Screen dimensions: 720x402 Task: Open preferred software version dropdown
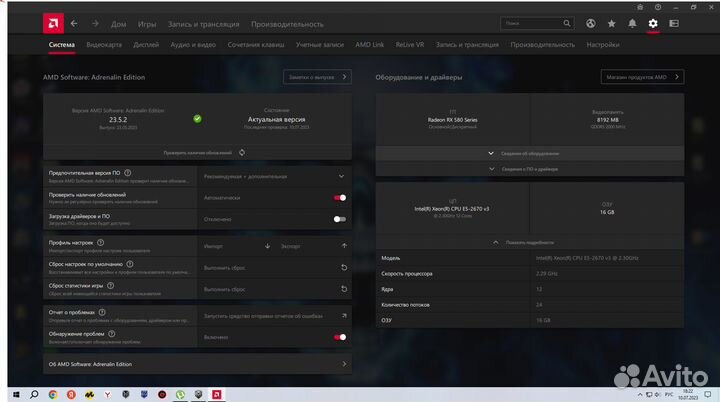coord(275,176)
